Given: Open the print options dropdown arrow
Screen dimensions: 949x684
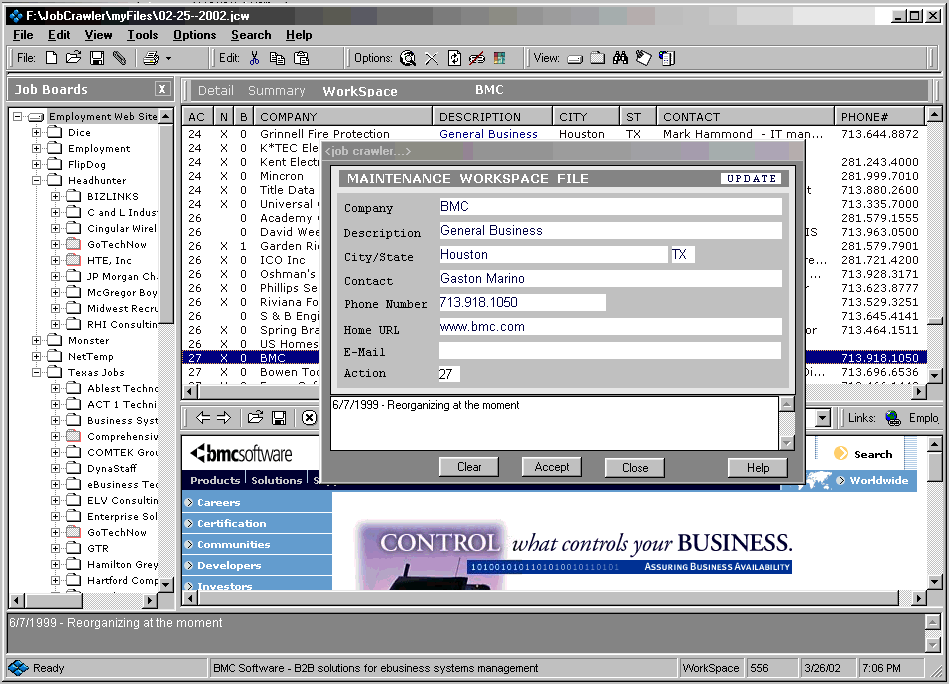Looking at the screenshot, I should 168,59.
